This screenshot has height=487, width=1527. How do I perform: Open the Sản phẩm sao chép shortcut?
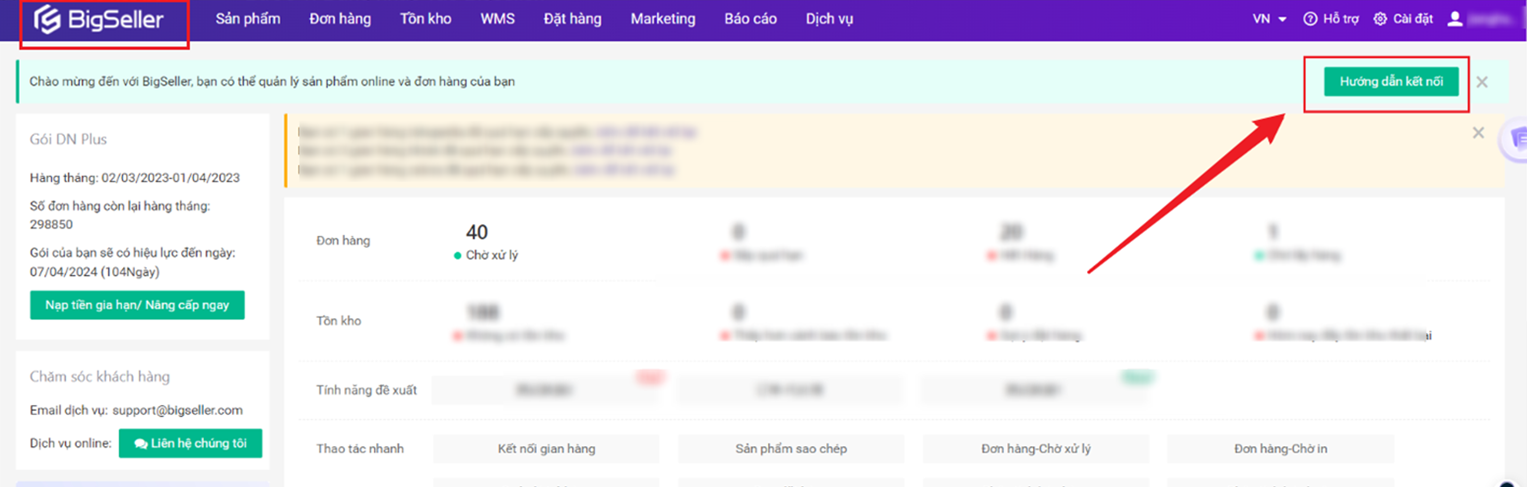coord(790,449)
